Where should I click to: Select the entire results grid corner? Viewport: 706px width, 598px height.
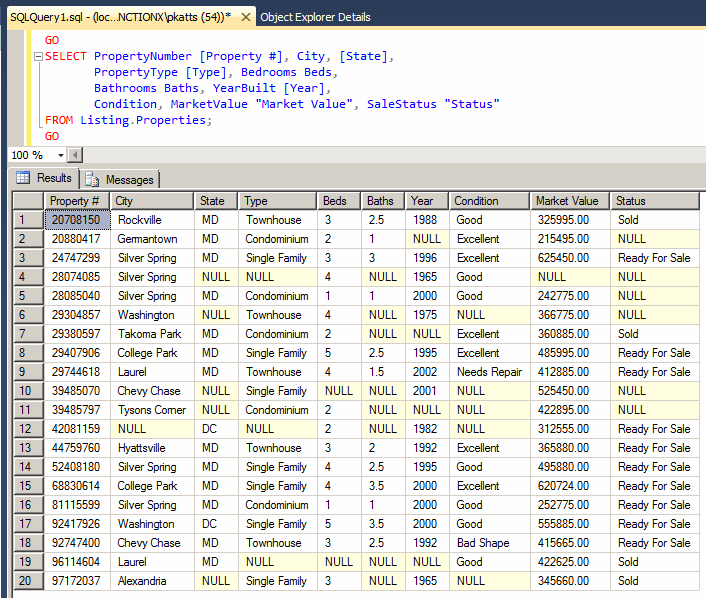28,201
